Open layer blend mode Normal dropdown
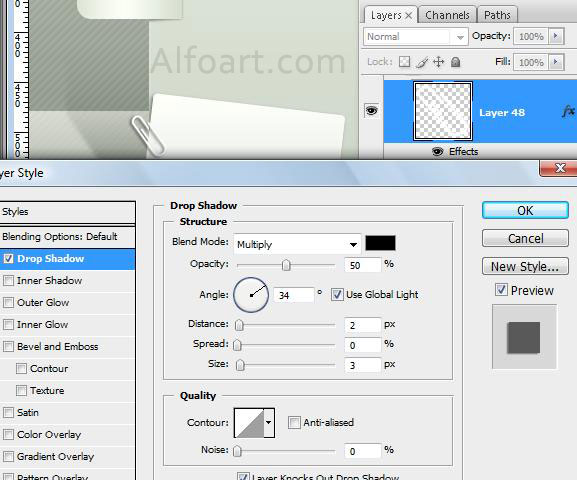This screenshot has width=577, height=480. [x=415, y=36]
